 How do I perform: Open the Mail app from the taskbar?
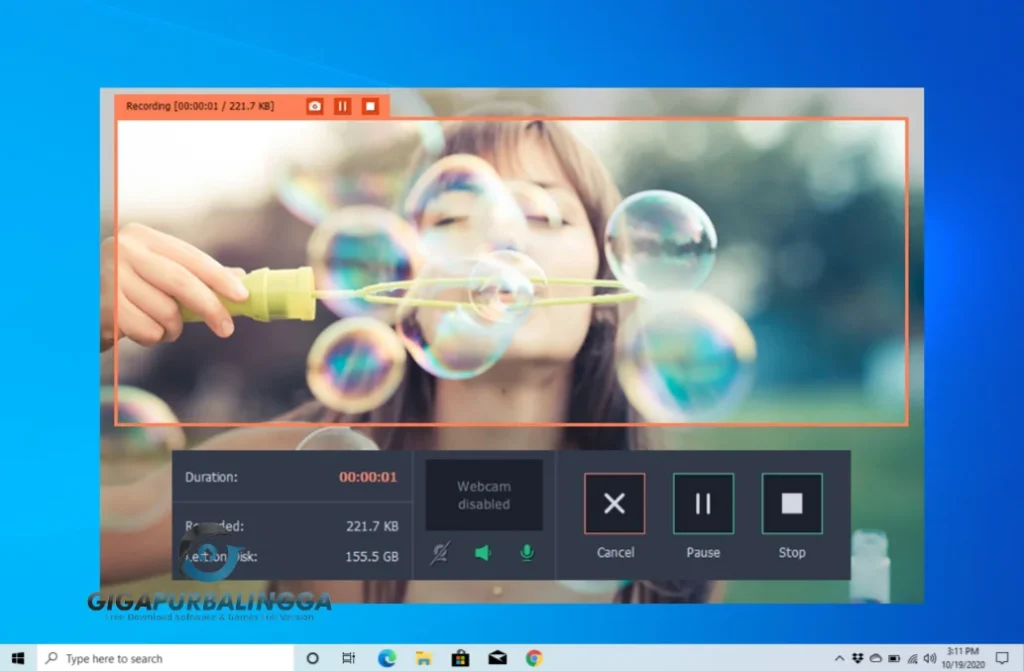tap(496, 658)
